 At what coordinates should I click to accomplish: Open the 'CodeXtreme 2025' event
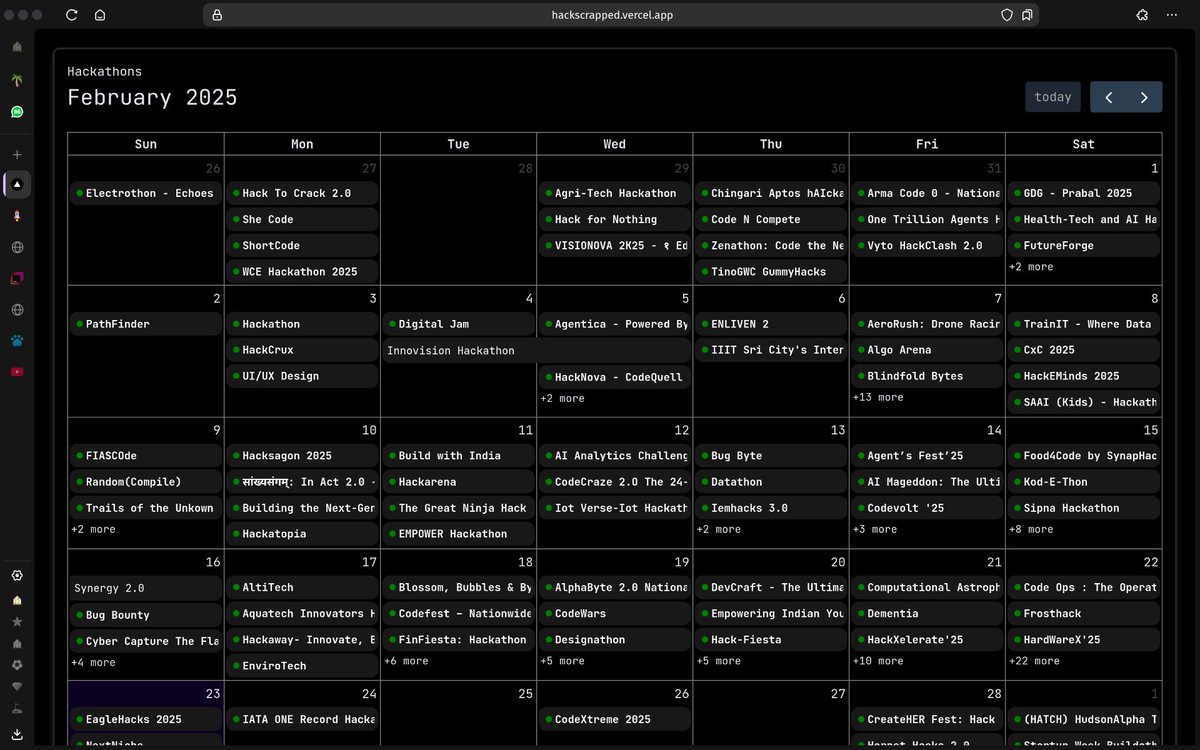pyautogui.click(x=614, y=719)
